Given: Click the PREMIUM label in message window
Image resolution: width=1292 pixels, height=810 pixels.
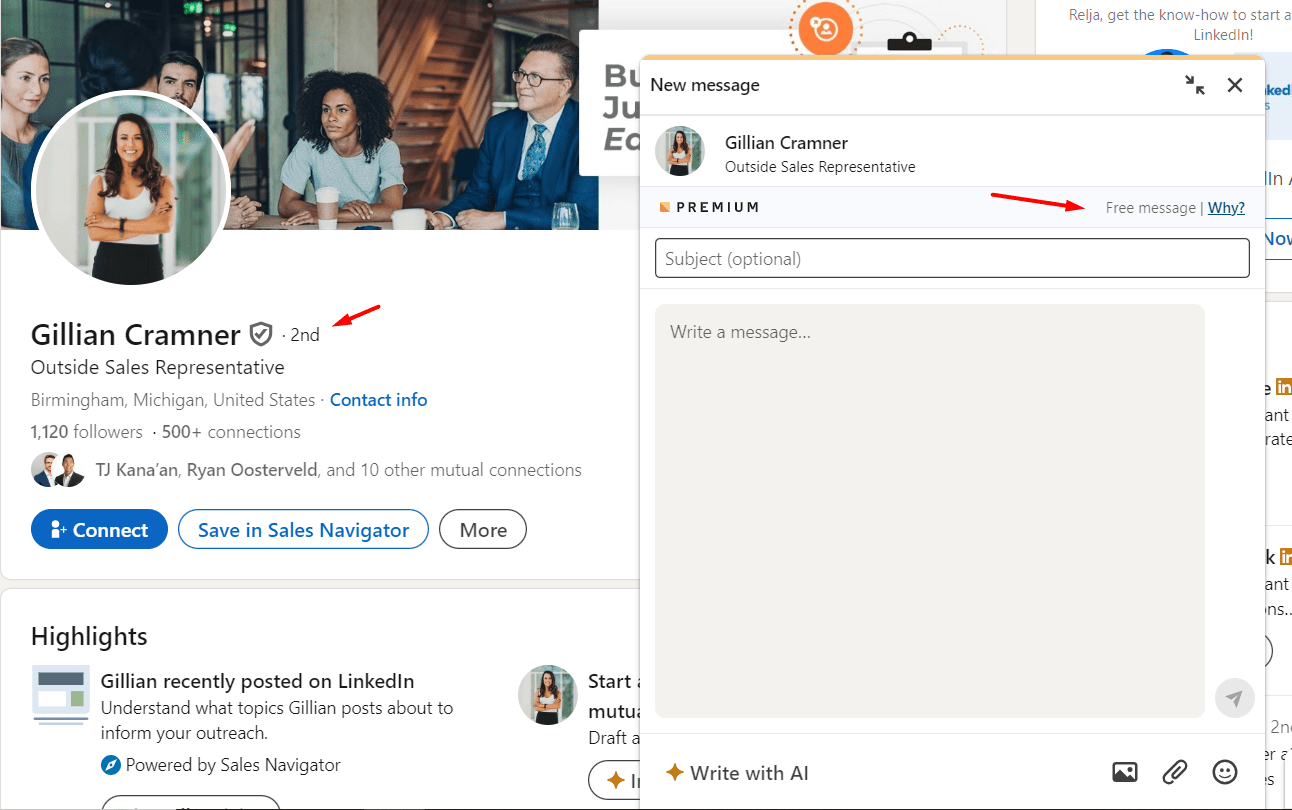Looking at the screenshot, I should click(x=710, y=207).
